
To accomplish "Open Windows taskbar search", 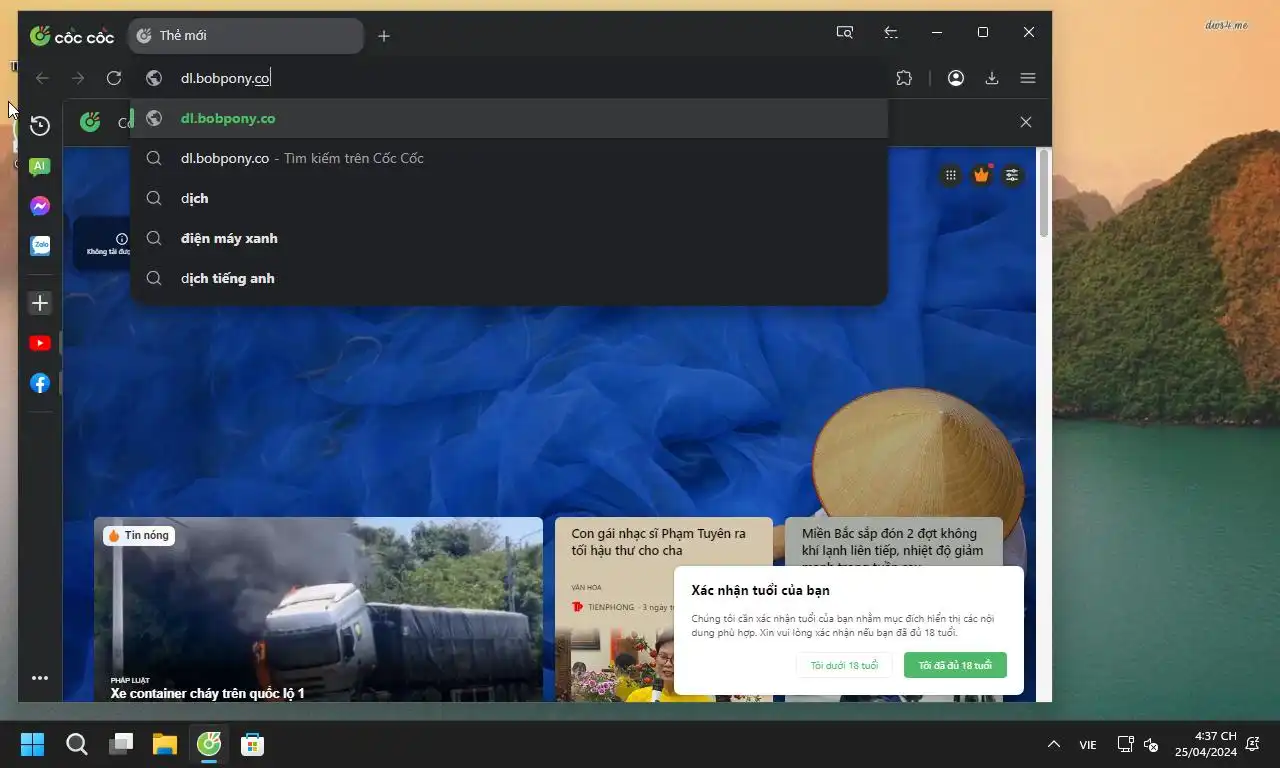I will pos(77,744).
